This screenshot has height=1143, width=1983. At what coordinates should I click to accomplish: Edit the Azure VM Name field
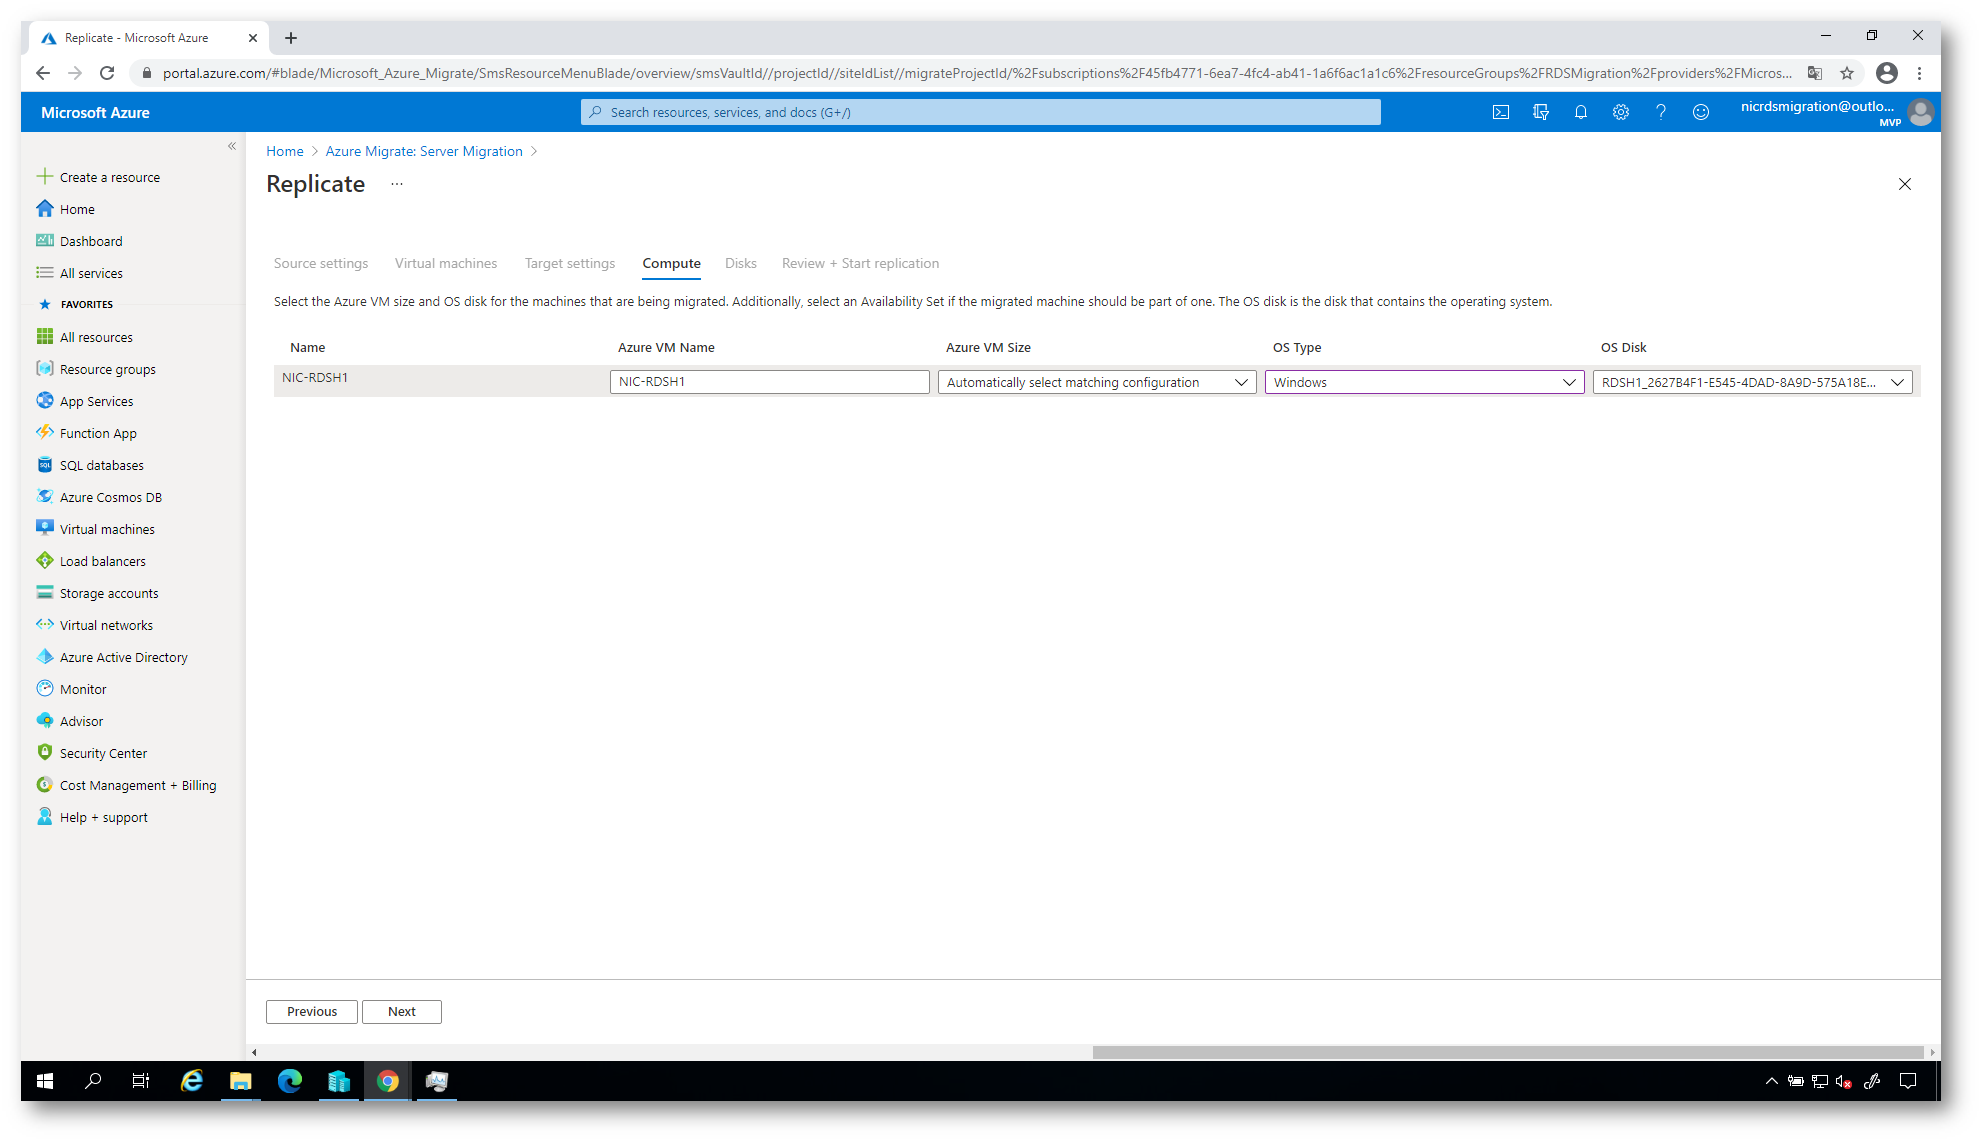769,382
